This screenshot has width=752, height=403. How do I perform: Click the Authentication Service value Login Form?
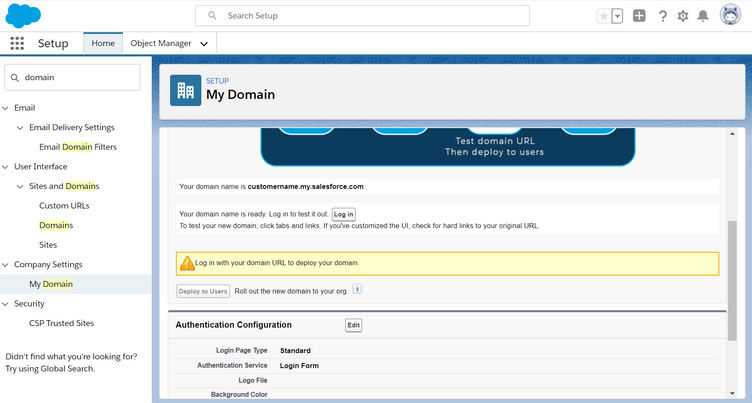click(x=299, y=366)
